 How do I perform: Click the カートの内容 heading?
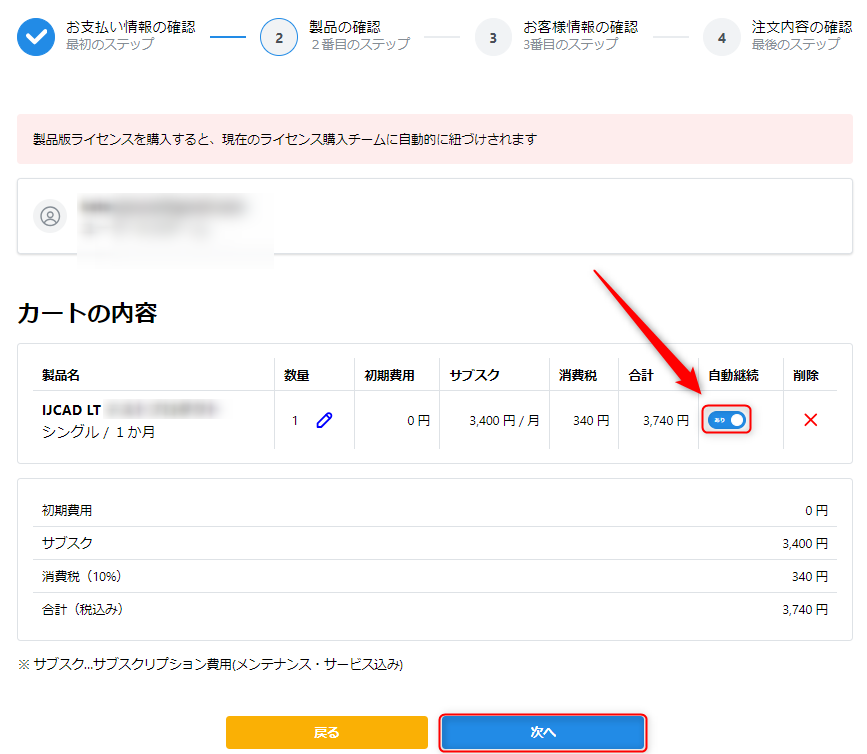pos(87,313)
